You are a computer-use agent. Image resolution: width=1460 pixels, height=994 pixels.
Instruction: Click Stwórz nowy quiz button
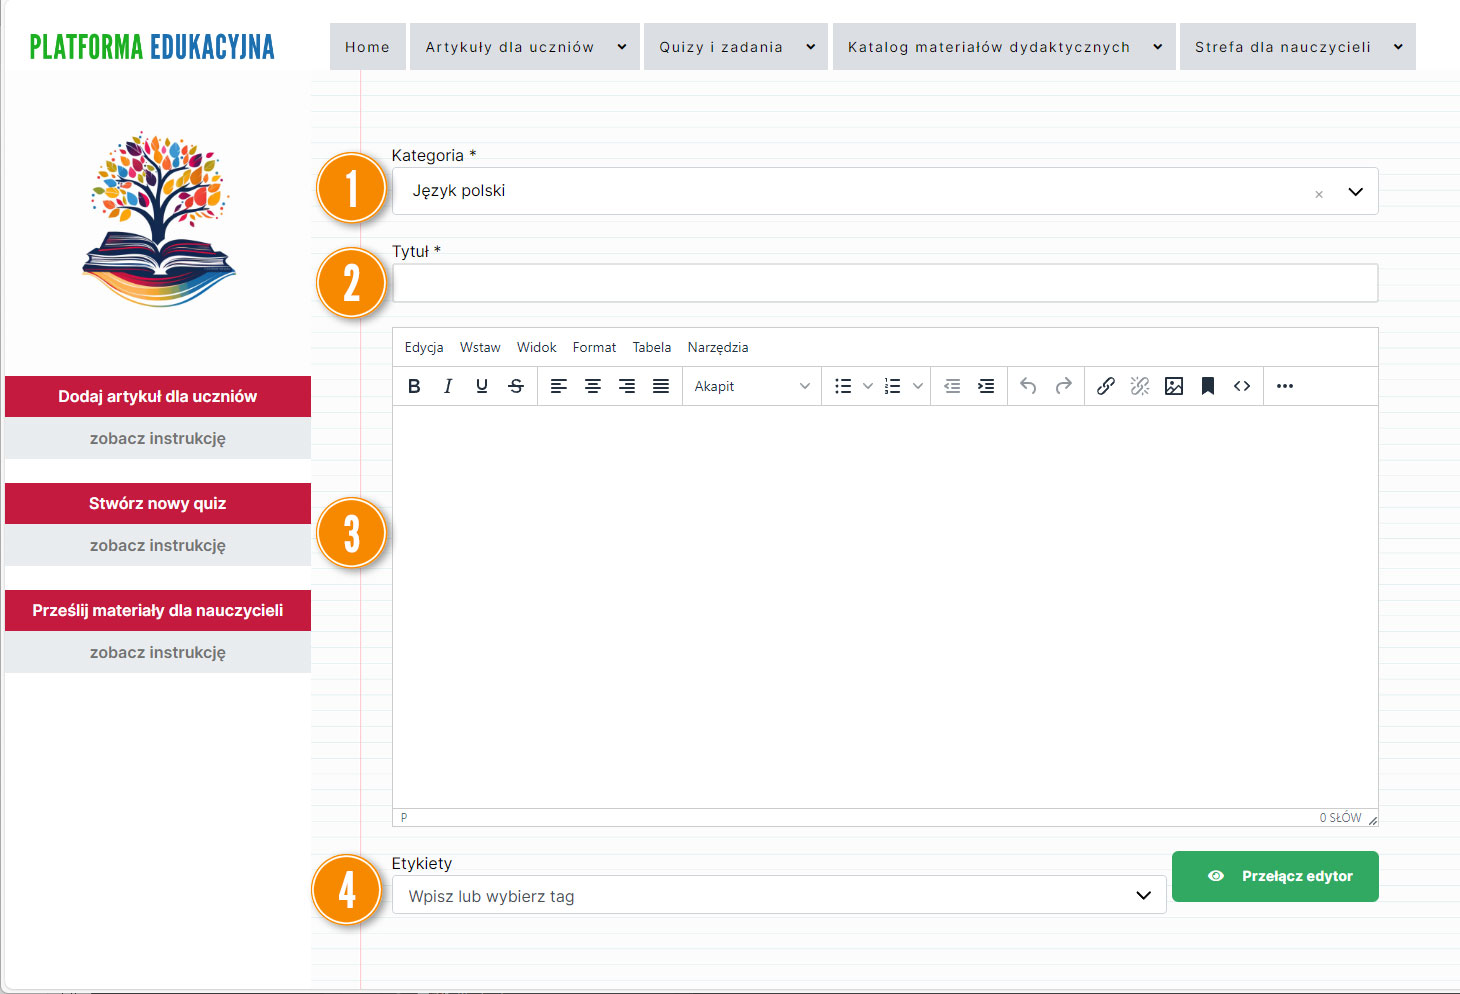158,503
